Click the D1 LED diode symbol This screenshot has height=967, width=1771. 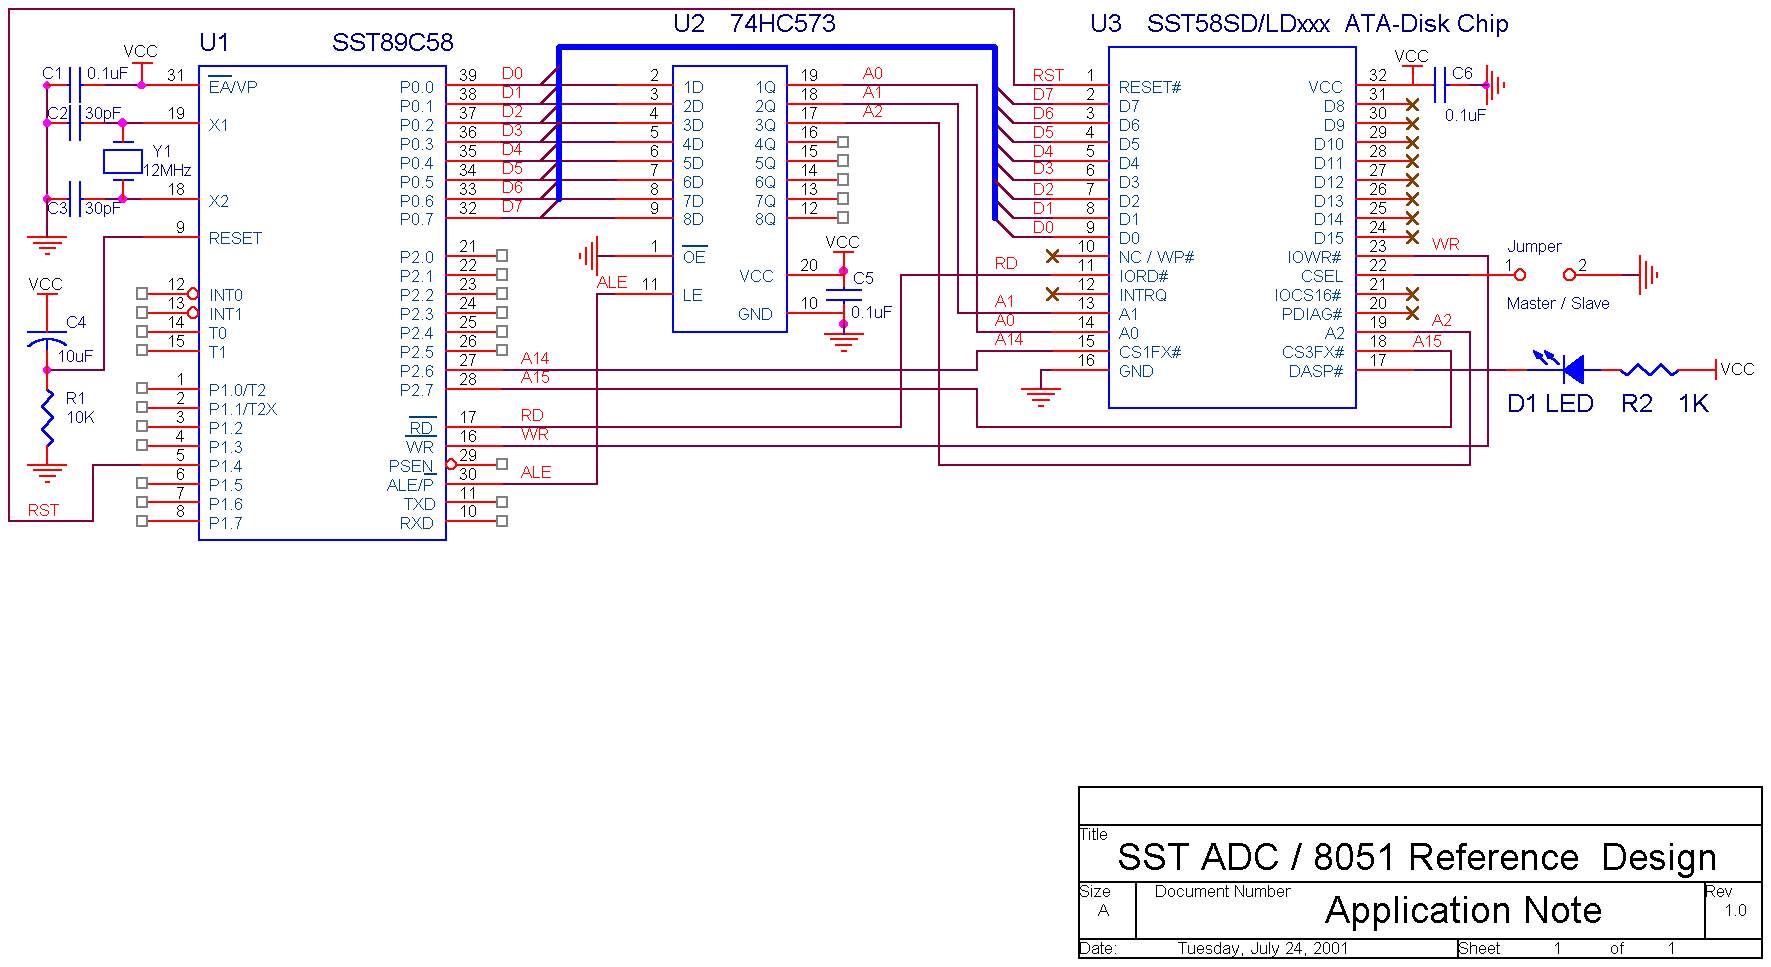[x=1571, y=370]
